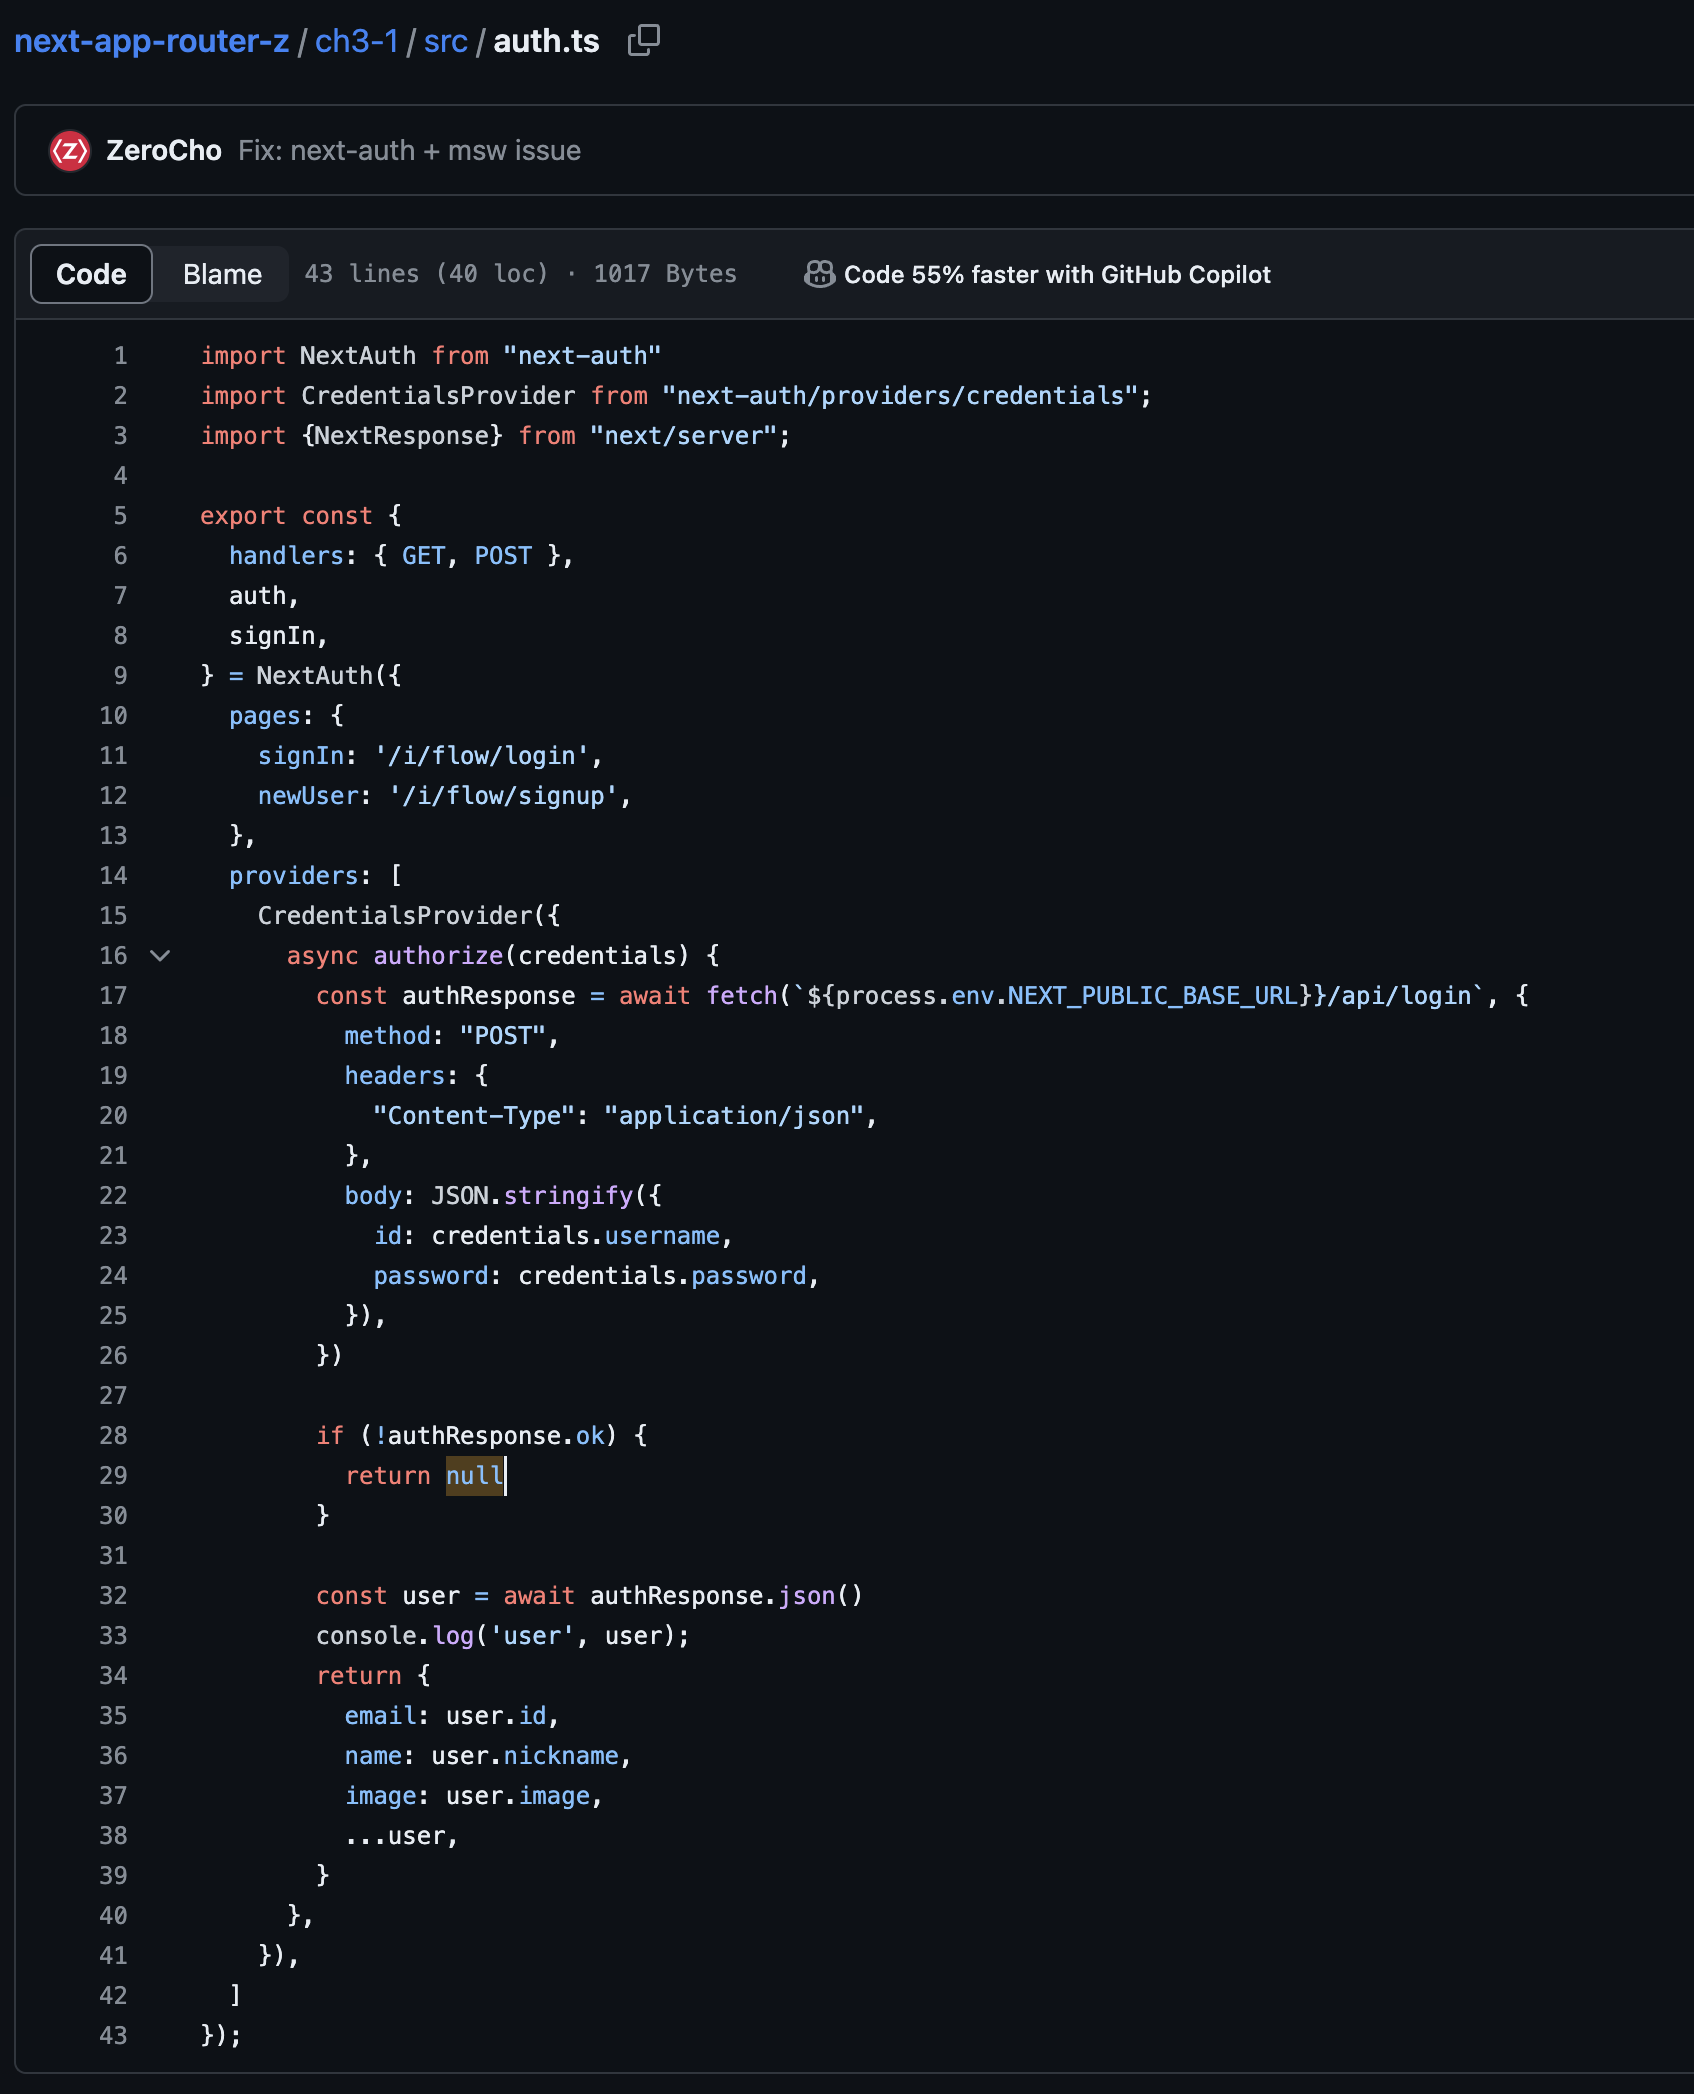
Task: Click 'username' on line 23
Action: tap(662, 1236)
